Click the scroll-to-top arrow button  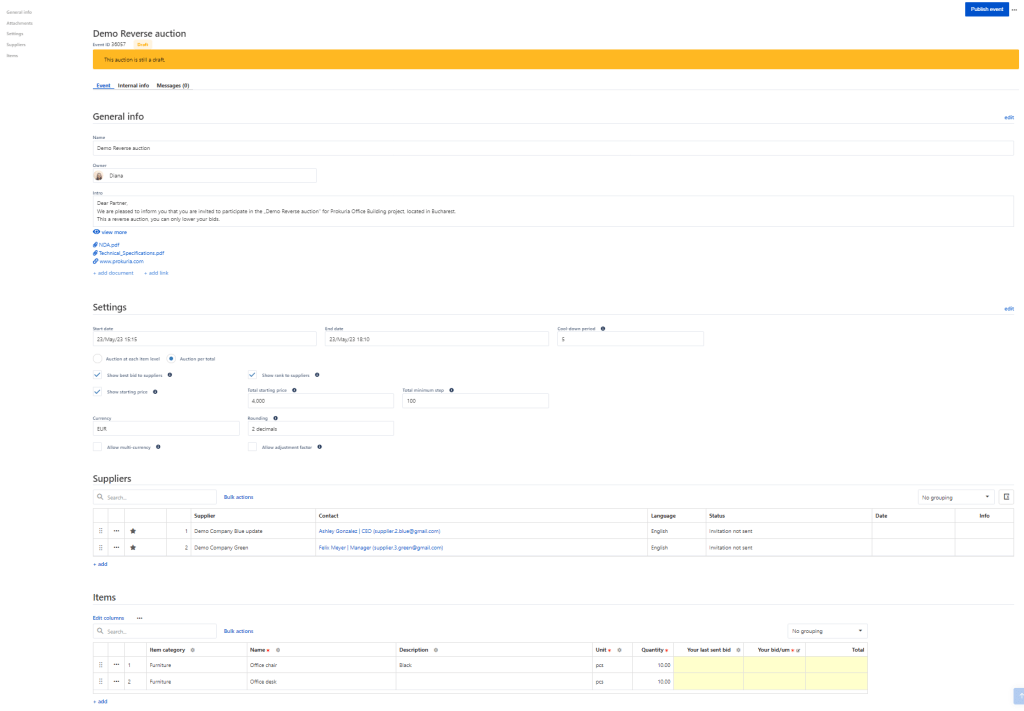pos(1019,696)
